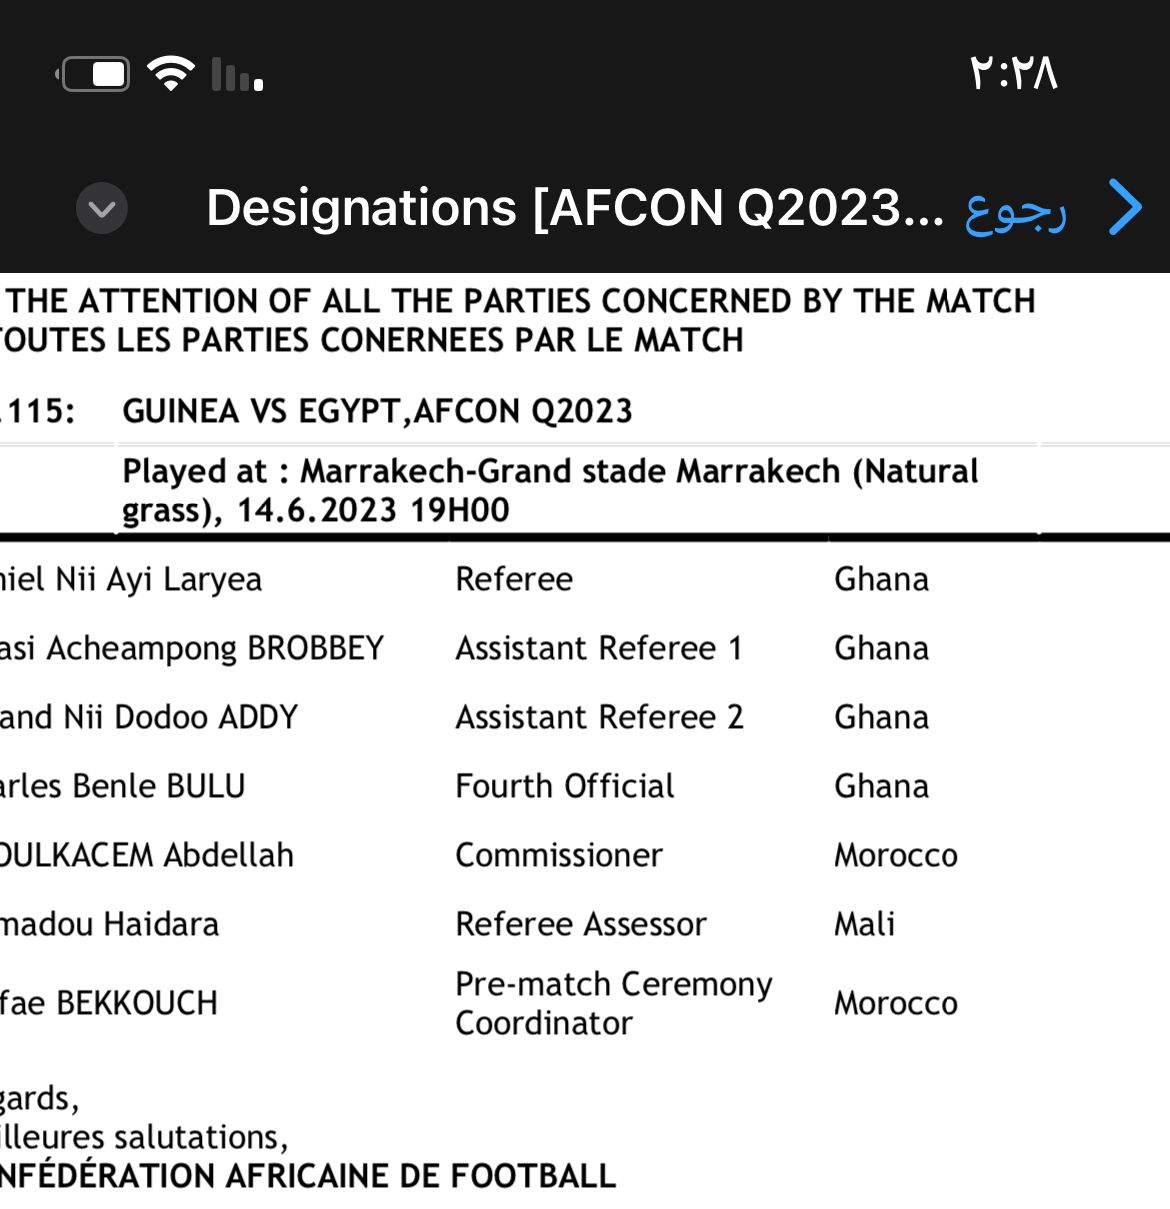Tap the blue forward chevron arrow
Viewport: 1170px width, 1209px height.
coord(1125,207)
